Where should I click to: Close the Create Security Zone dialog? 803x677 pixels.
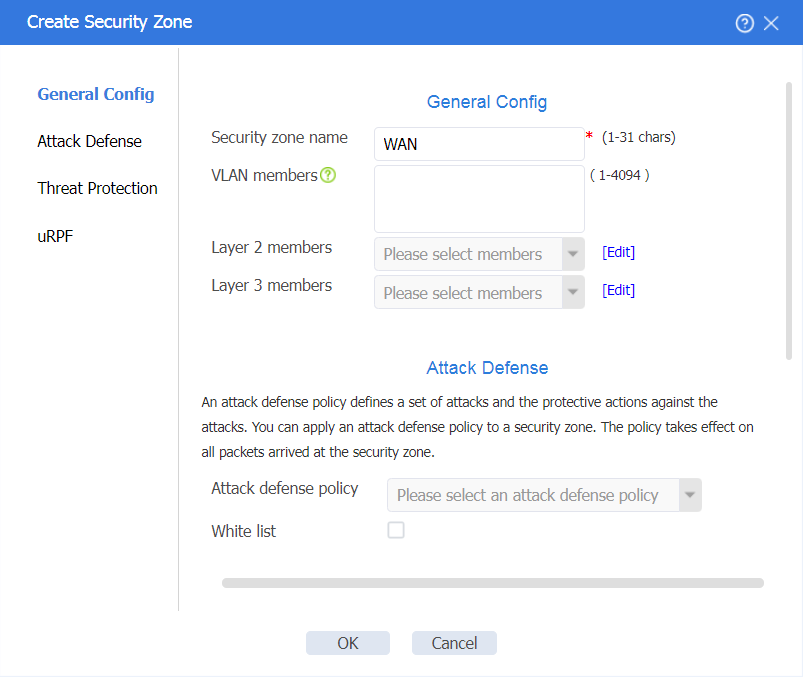771,23
